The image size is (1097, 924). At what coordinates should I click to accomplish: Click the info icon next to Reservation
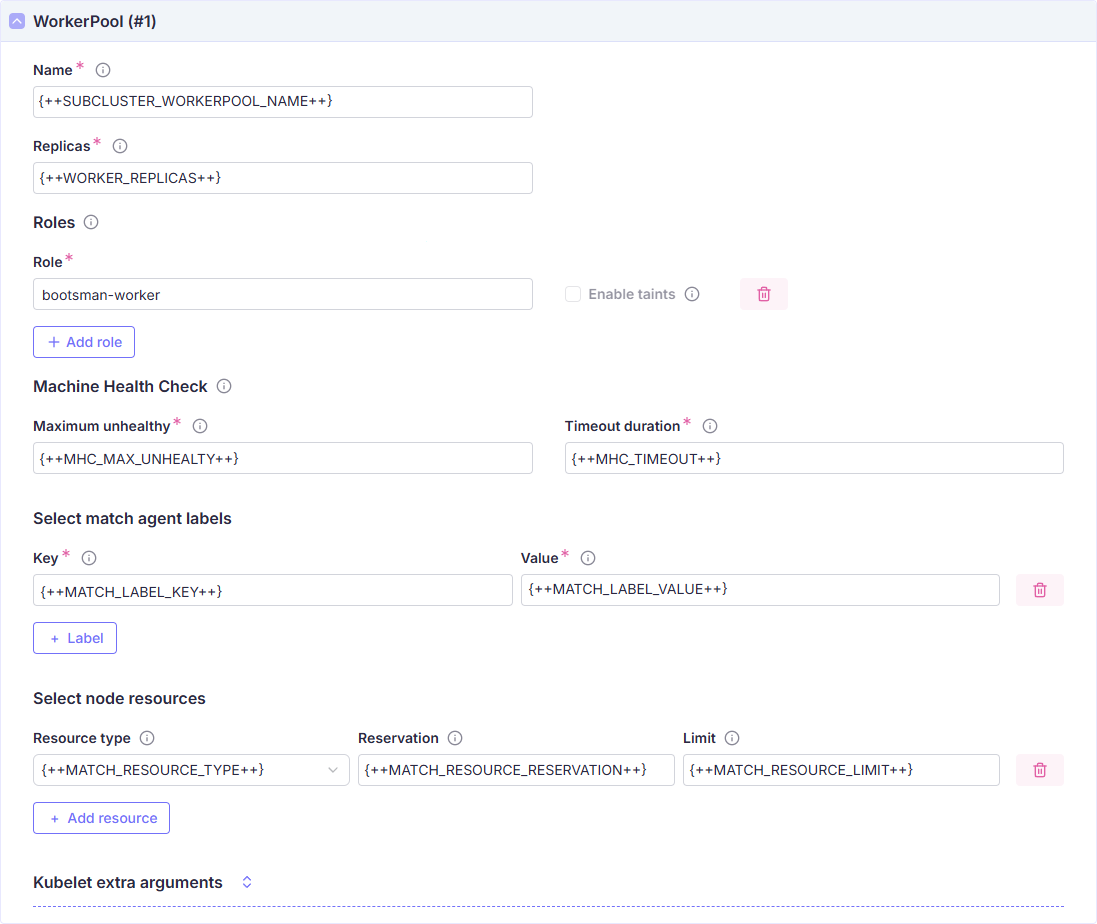click(455, 738)
